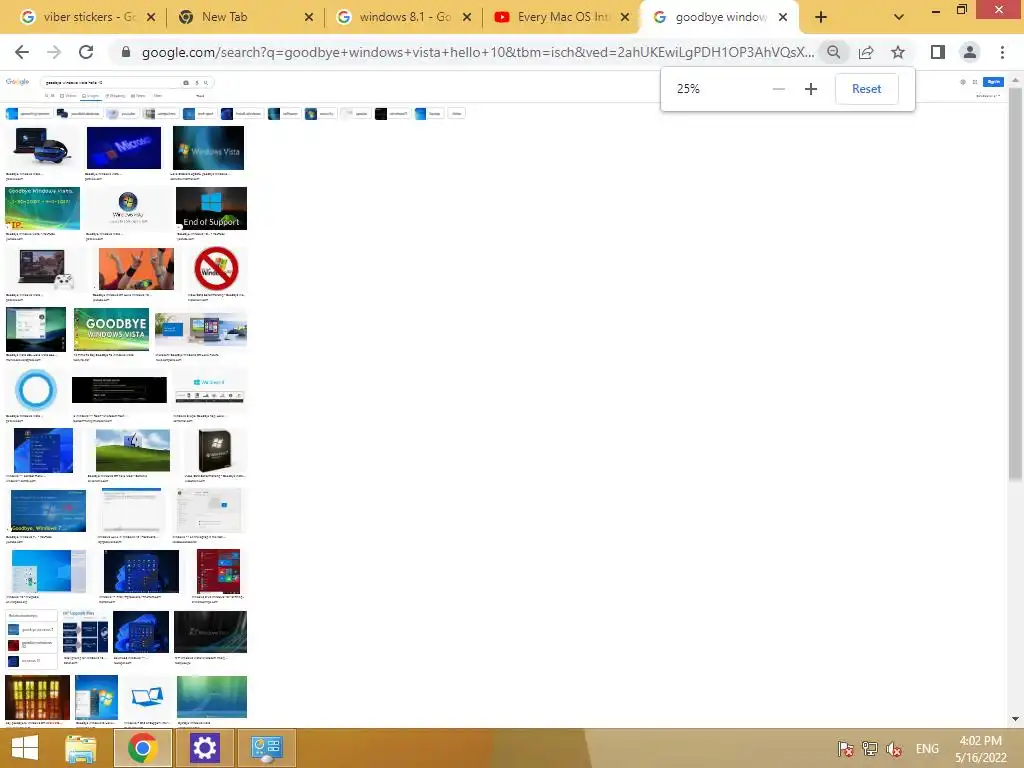Switch to Chrome in the taskbar
This screenshot has height=768, width=1024.
[143, 748]
